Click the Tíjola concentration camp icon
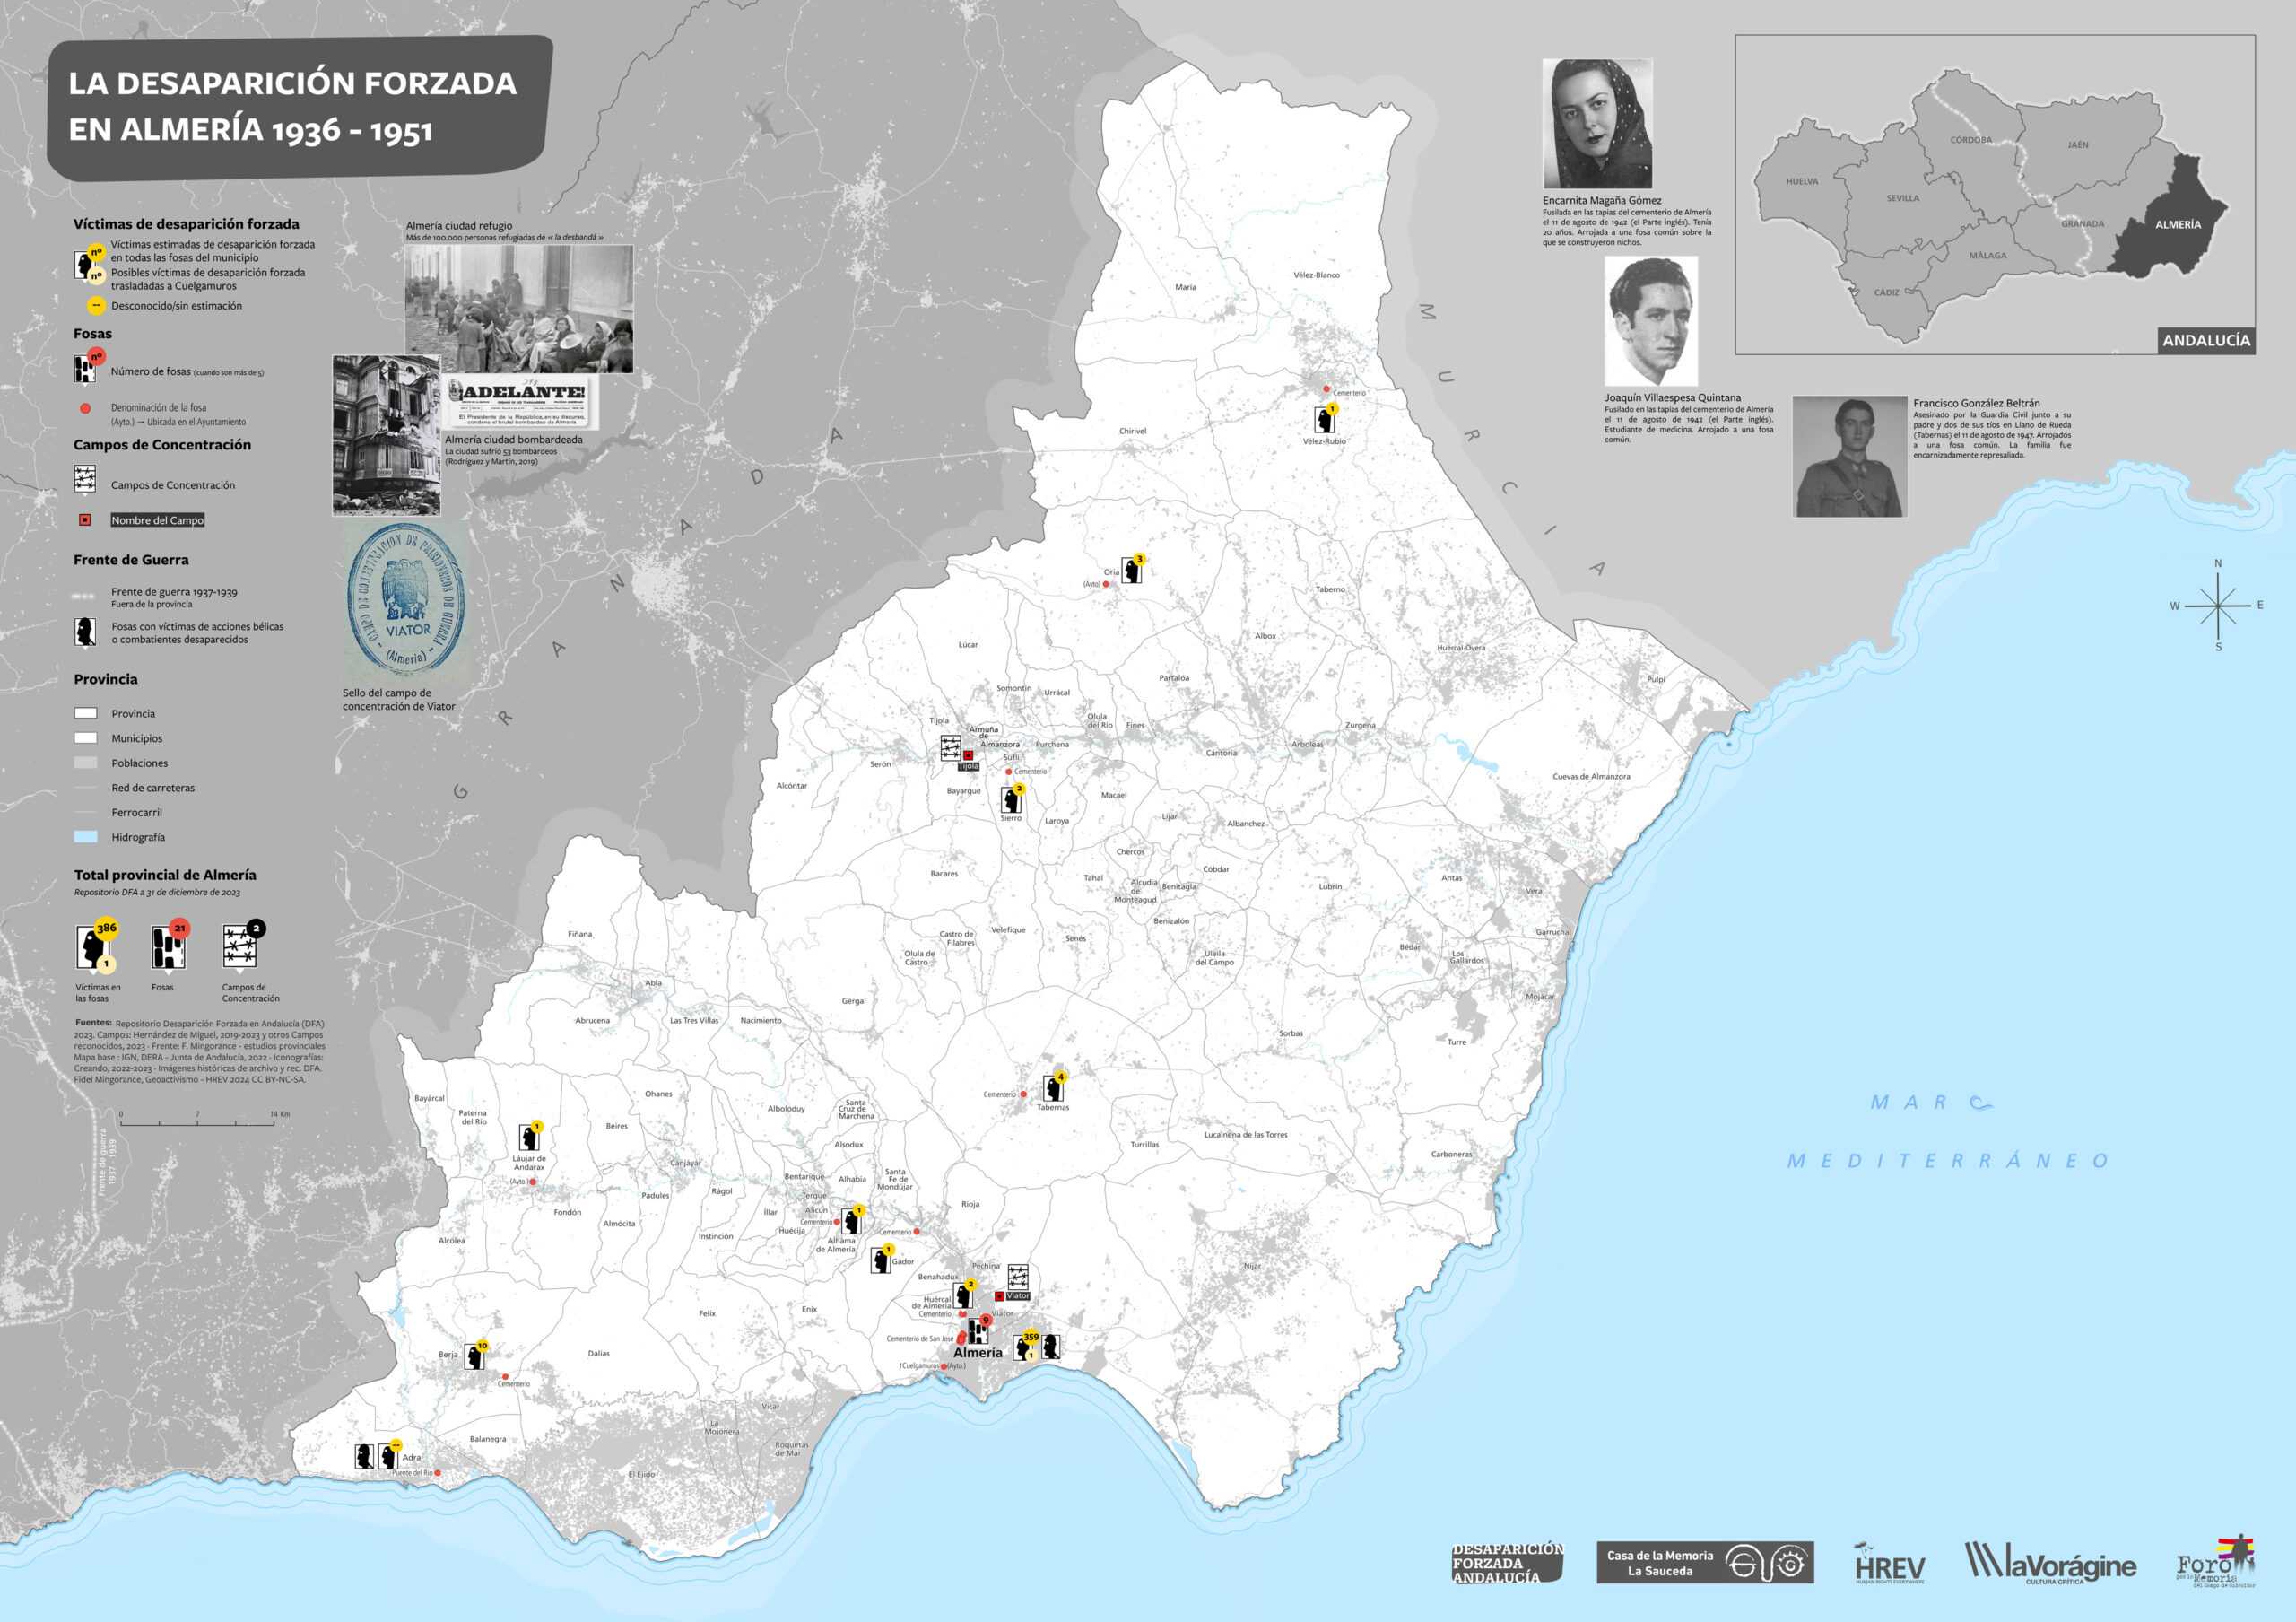This screenshot has width=2296, height=1622. [x=950, y=748]
